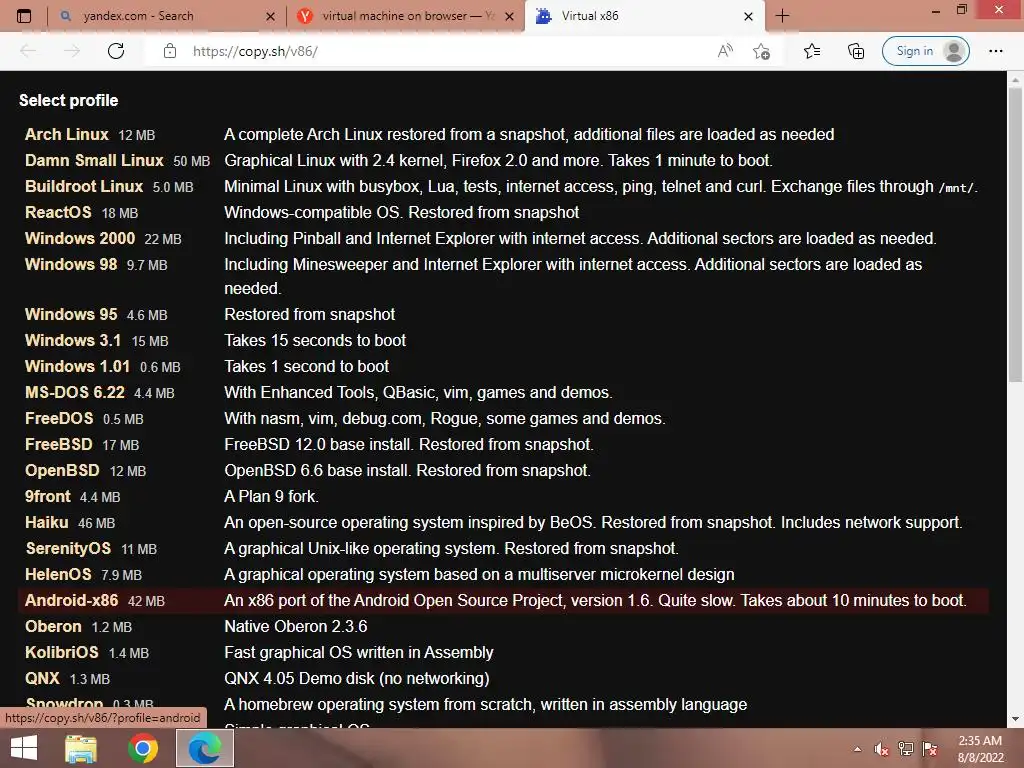The image size is (1024, 768).
Task: Click the 'Select profile' heading
Action: tap(69, 101)
